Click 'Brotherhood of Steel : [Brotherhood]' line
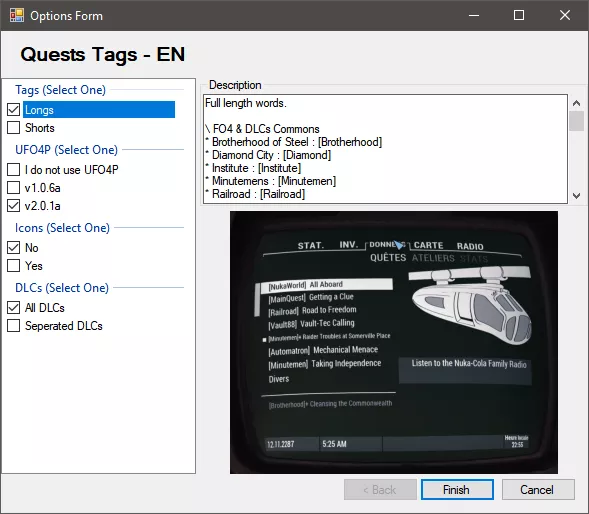This screenshot has height=514, width=589. point(294,142)
